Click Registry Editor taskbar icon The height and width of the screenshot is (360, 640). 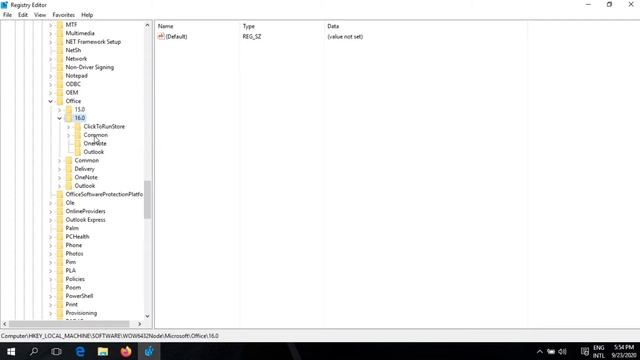tap(149, 351)
